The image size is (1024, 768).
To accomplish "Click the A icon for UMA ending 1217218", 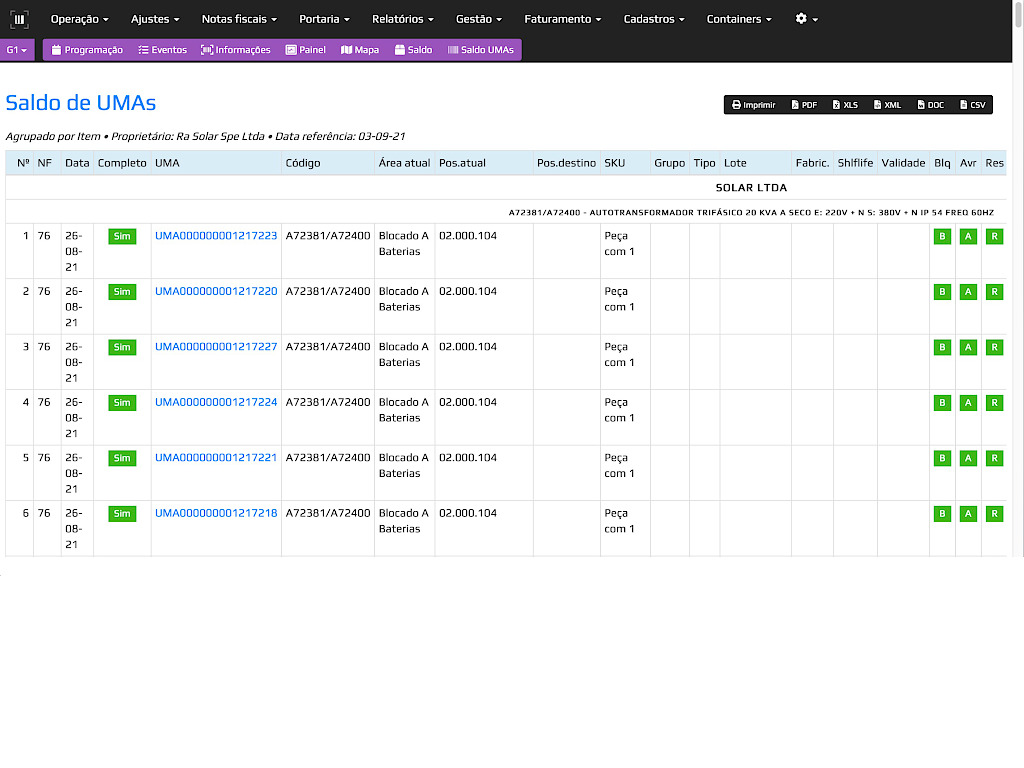I will coord(968,514).
